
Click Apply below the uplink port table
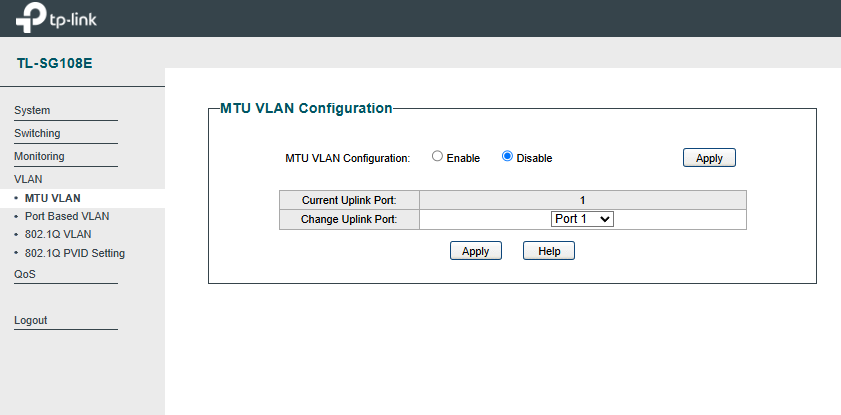tap(476, 250)
